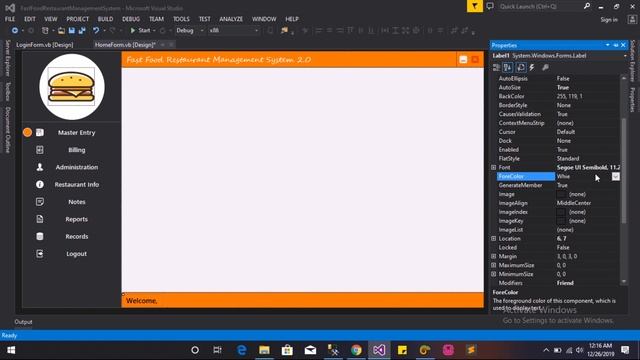The image size is (640, 360).
Task: Open the Output panel tab
Action: (23, 322)
